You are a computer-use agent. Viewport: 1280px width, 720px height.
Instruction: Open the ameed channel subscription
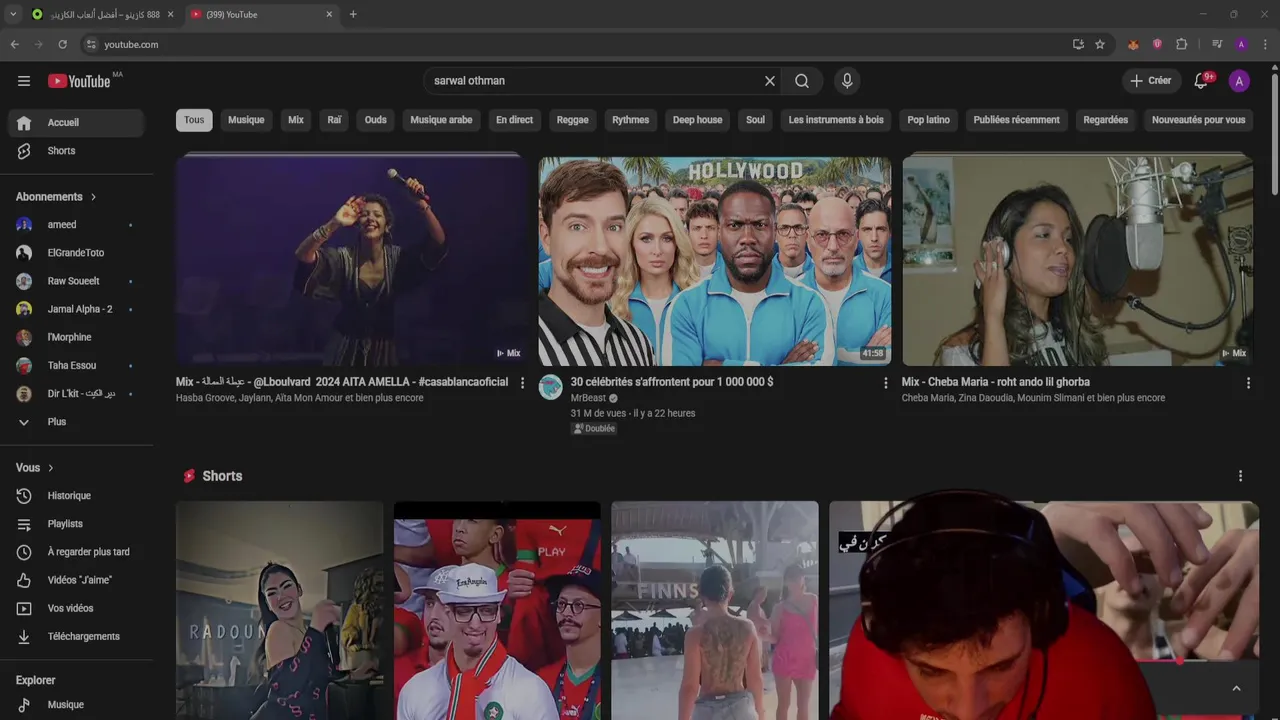coord(77,225)
